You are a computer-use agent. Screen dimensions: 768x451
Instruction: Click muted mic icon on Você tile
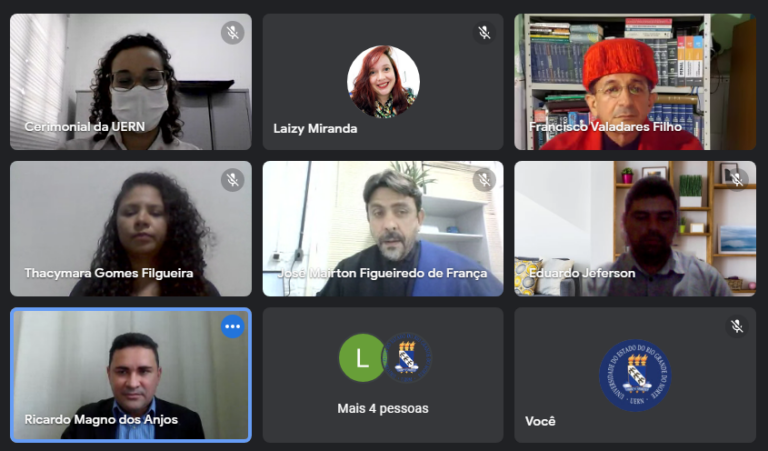click(x=737, y=326)
